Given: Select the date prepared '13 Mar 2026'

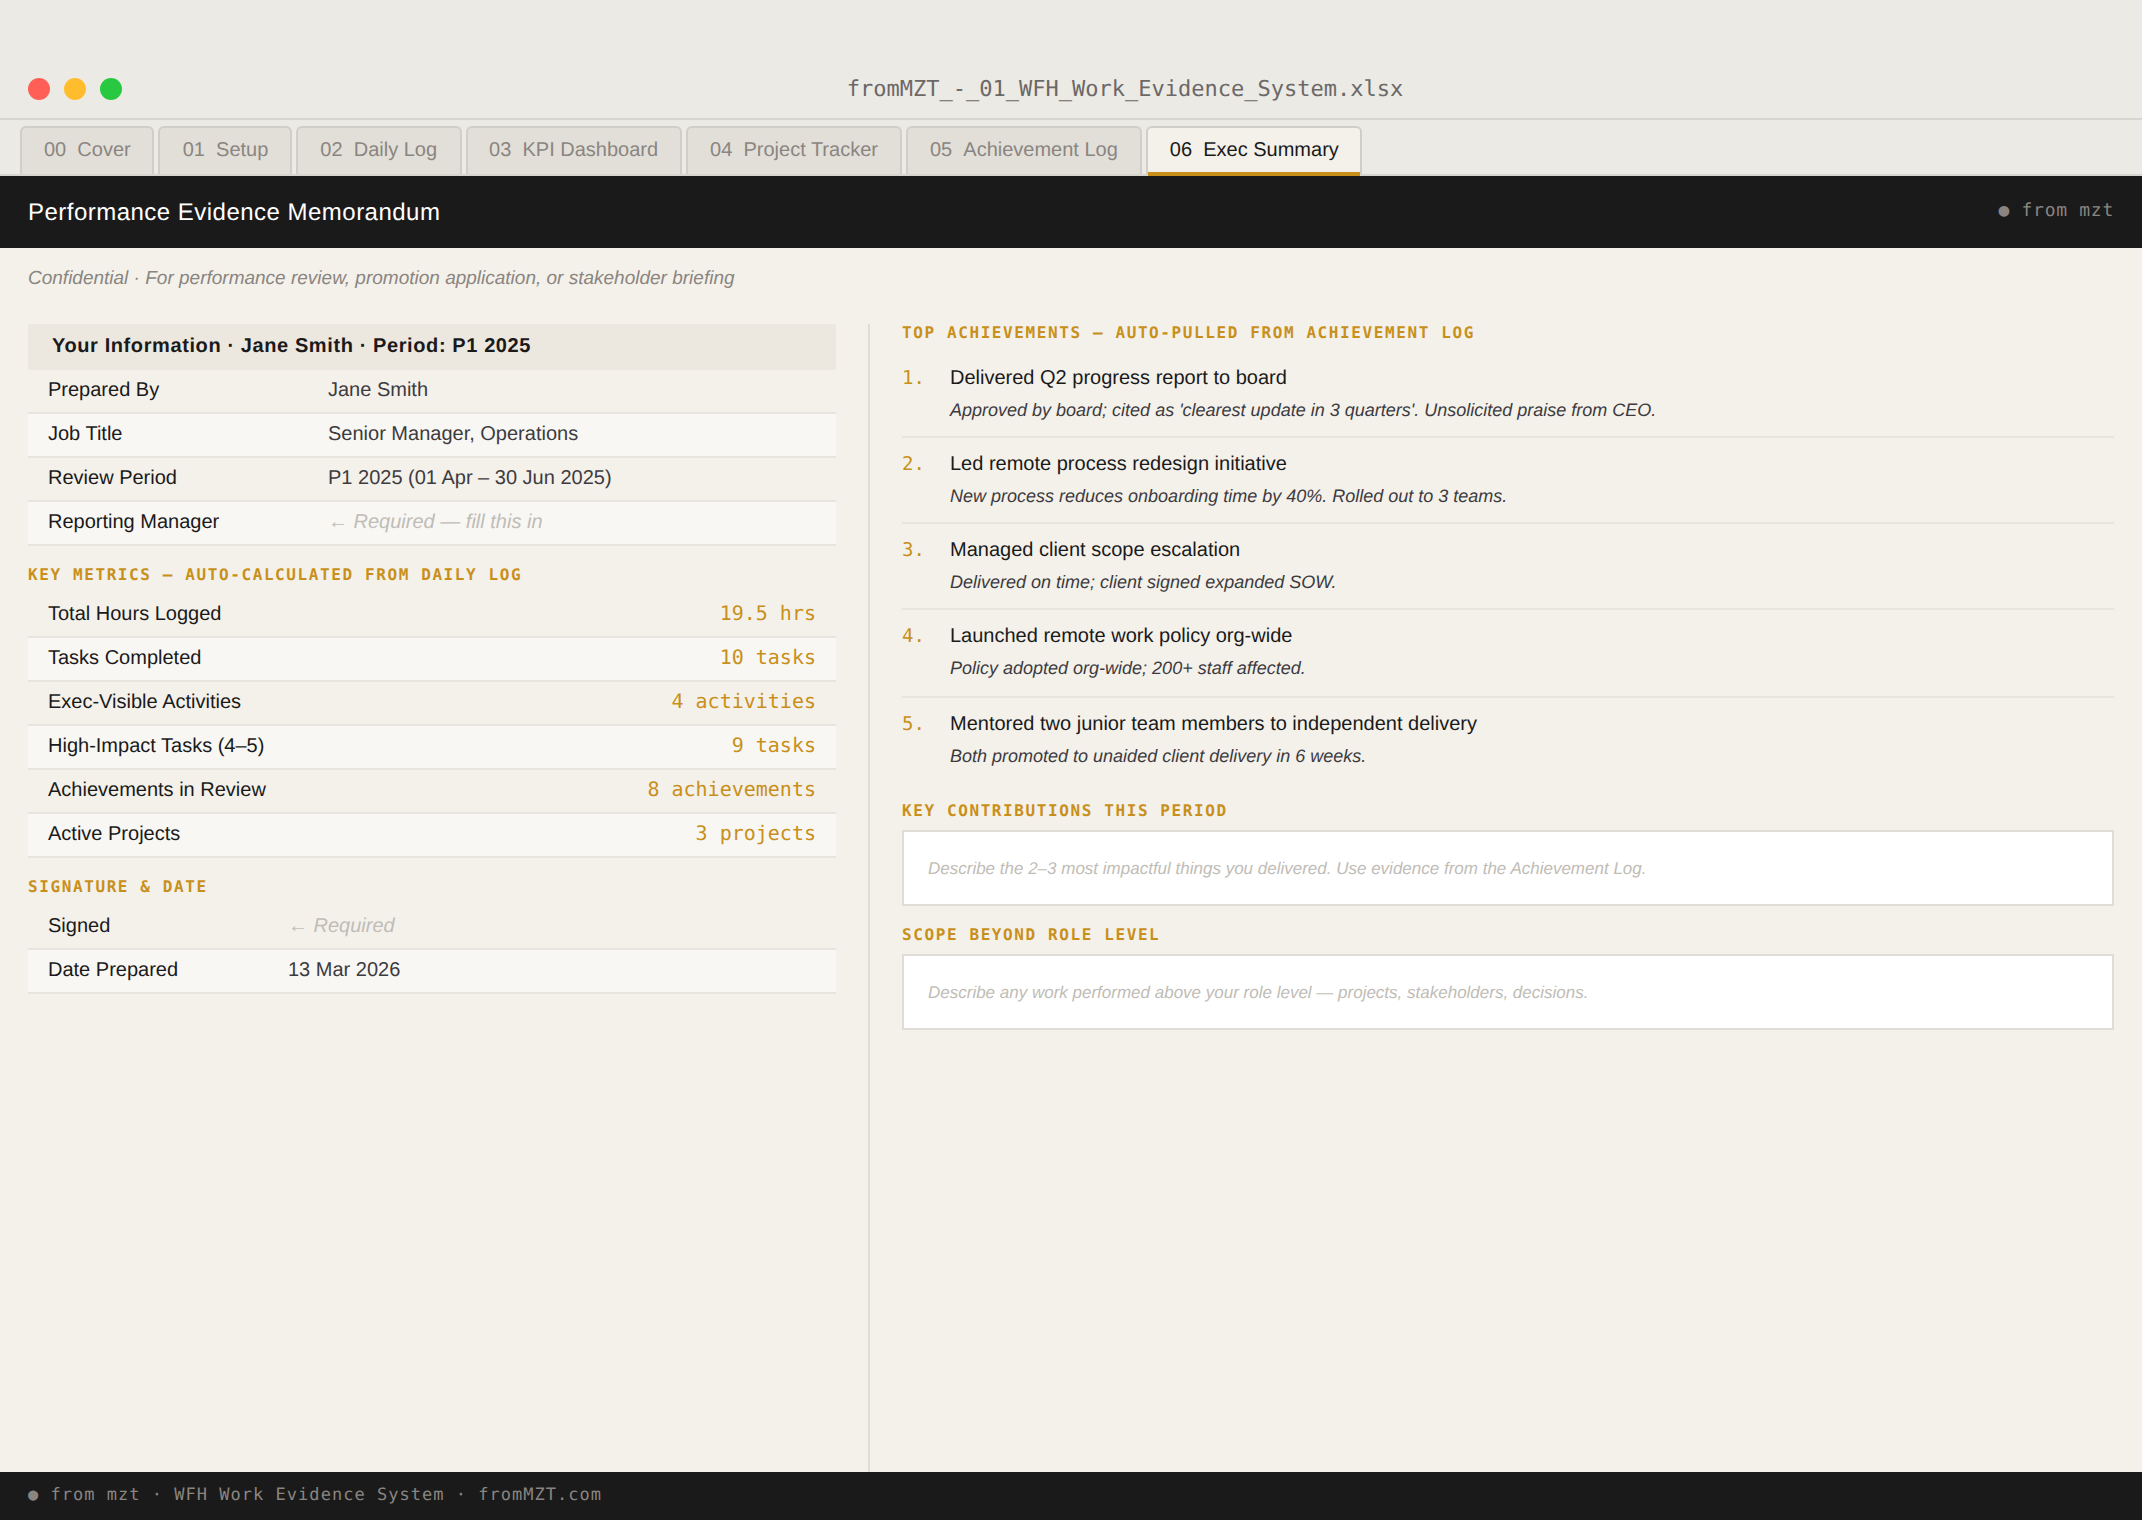Looking at the screenshot, I should pyautogui.click(x=344, y=970).
